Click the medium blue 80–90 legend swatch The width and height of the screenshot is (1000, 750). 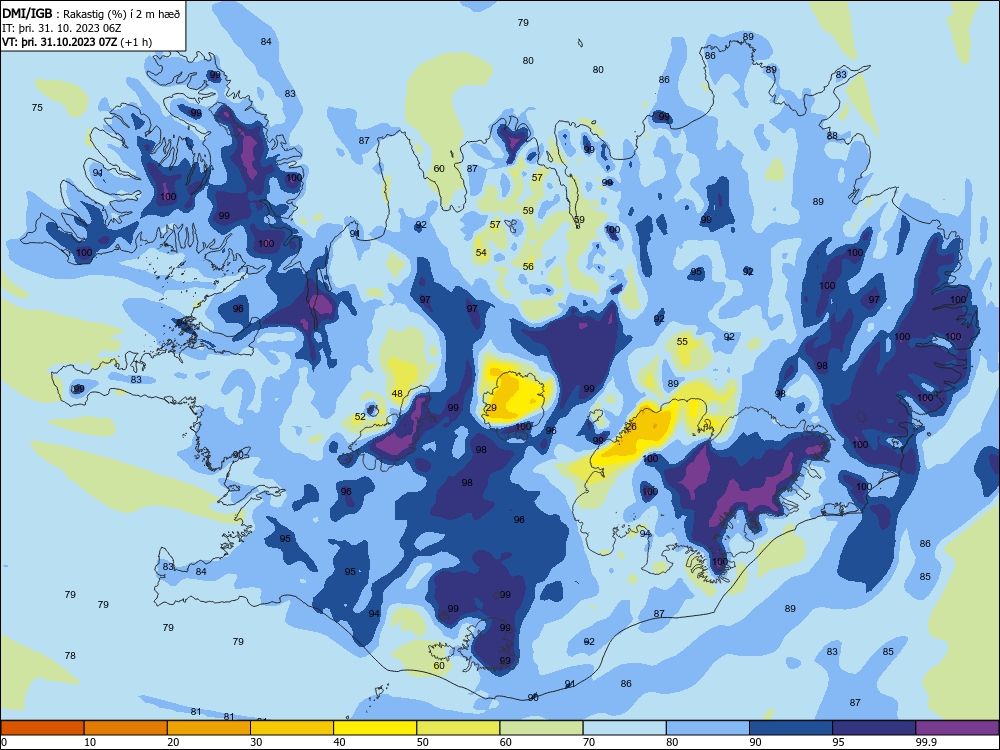click(708, 728)
